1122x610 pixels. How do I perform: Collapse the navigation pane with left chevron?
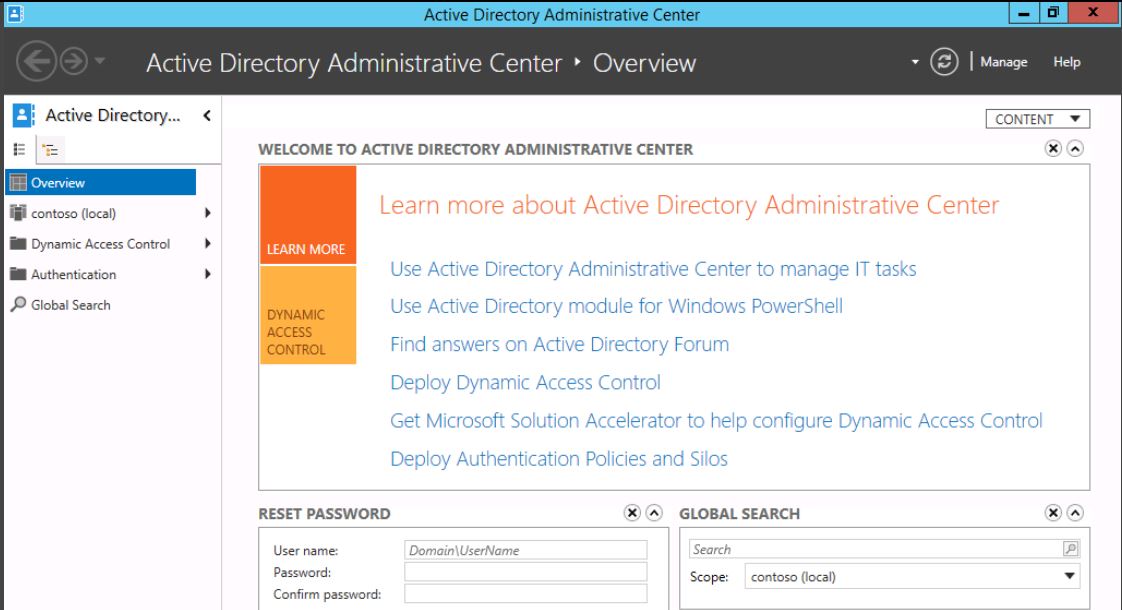tap(206, 116)
